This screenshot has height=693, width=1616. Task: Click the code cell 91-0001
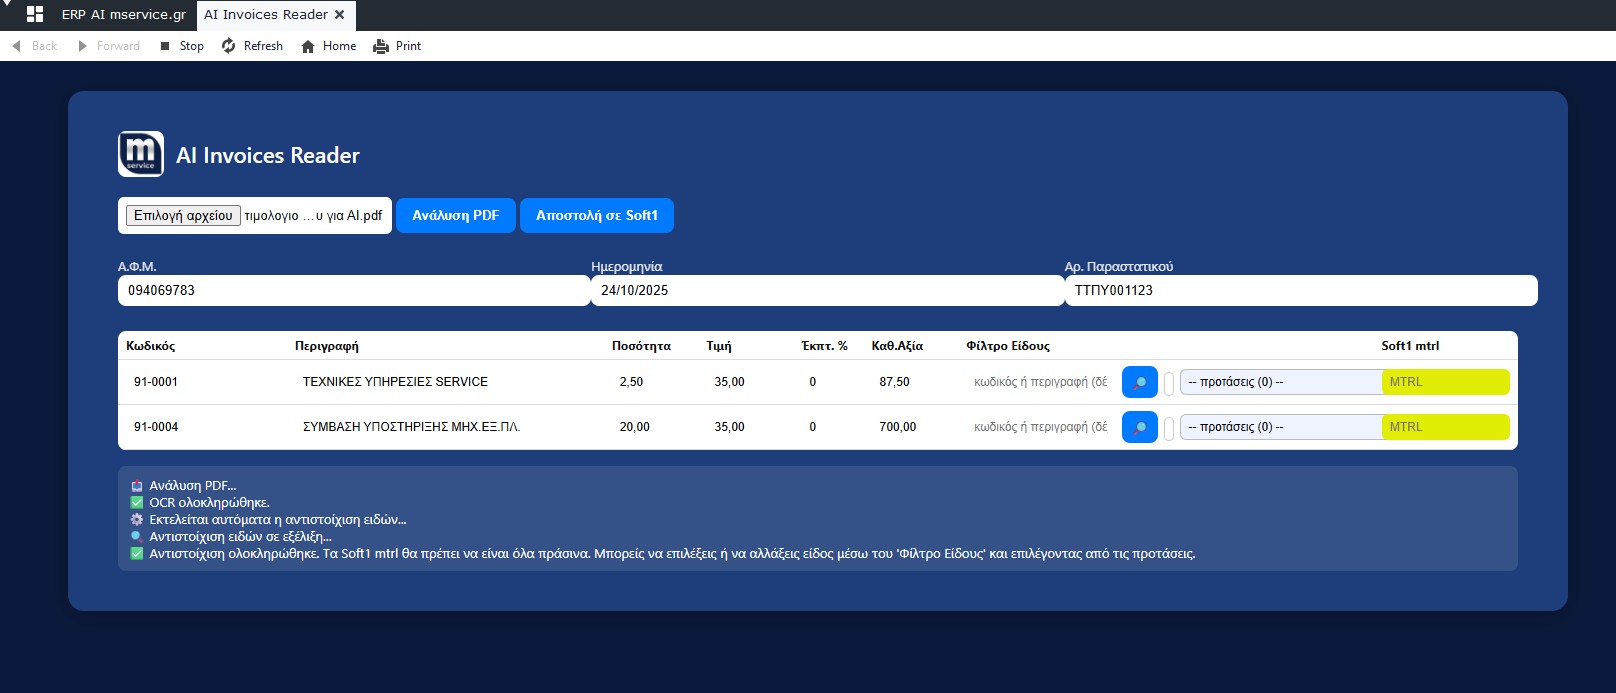156,382
